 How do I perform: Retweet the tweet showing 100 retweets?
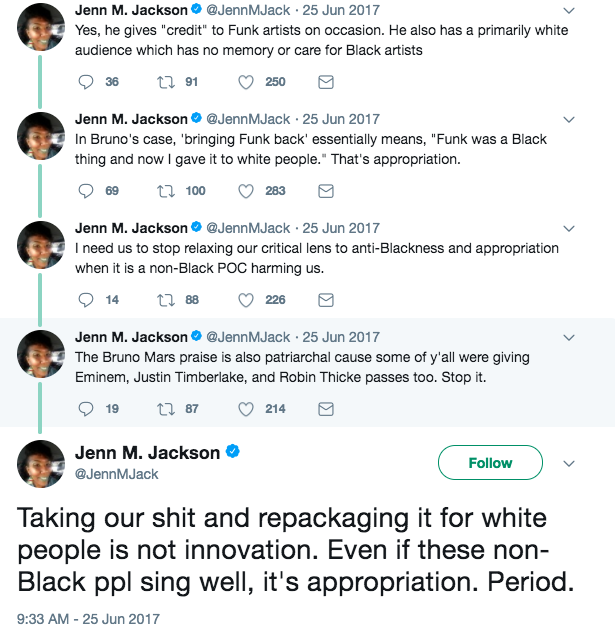(x=166, y=191)
